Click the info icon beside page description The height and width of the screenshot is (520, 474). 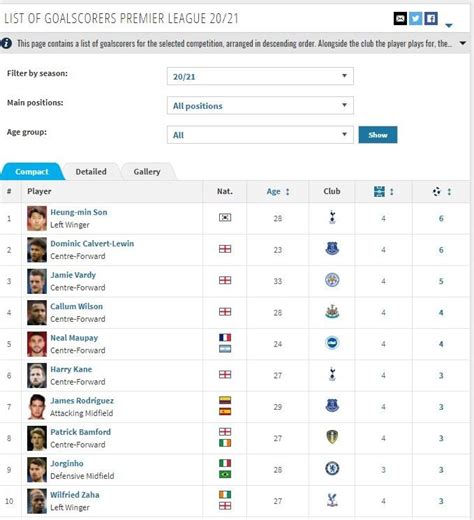point(6,43)
